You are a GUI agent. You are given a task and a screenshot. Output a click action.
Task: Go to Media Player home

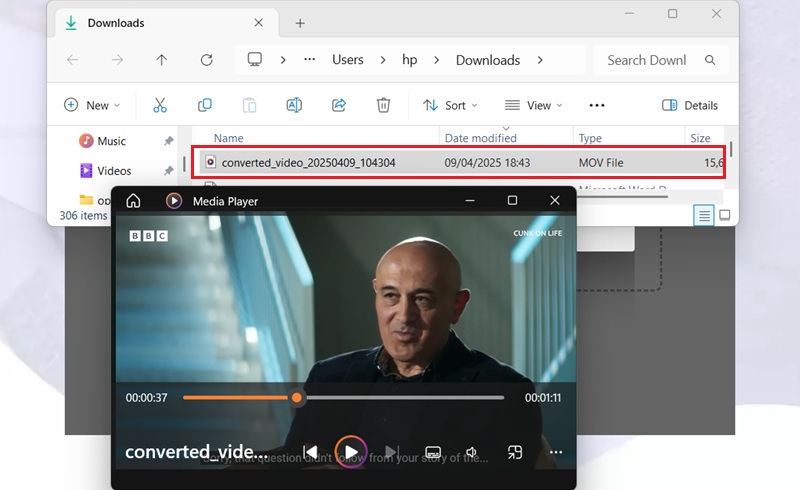click(x=133, y=201)
